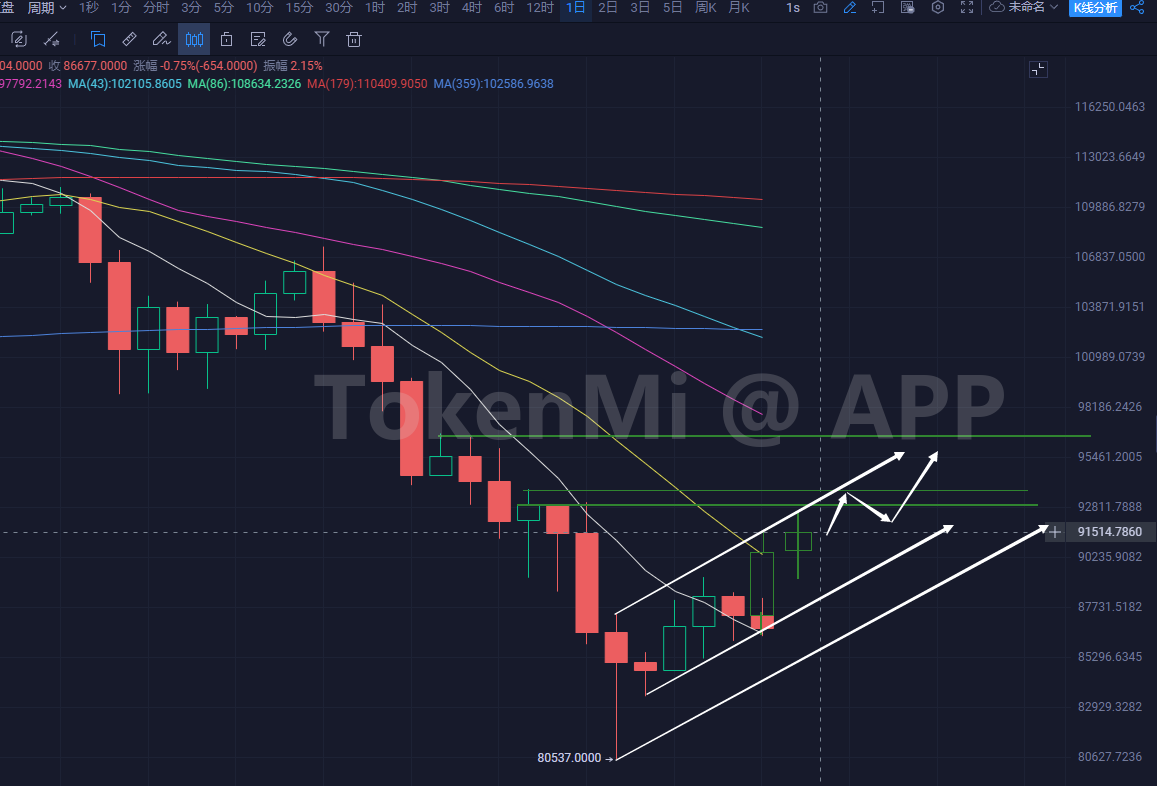
Task: Select the ruler measure tool
Action: 129,40
